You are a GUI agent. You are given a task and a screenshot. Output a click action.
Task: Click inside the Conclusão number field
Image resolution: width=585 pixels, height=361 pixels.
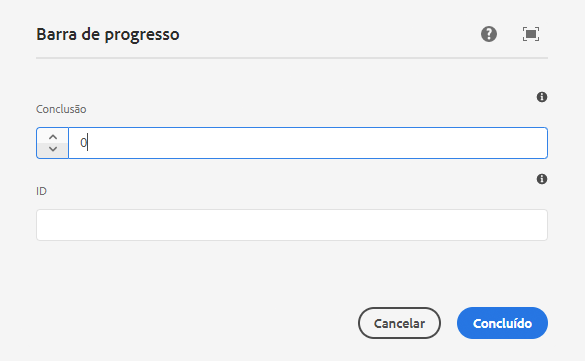tap(308, 143)
